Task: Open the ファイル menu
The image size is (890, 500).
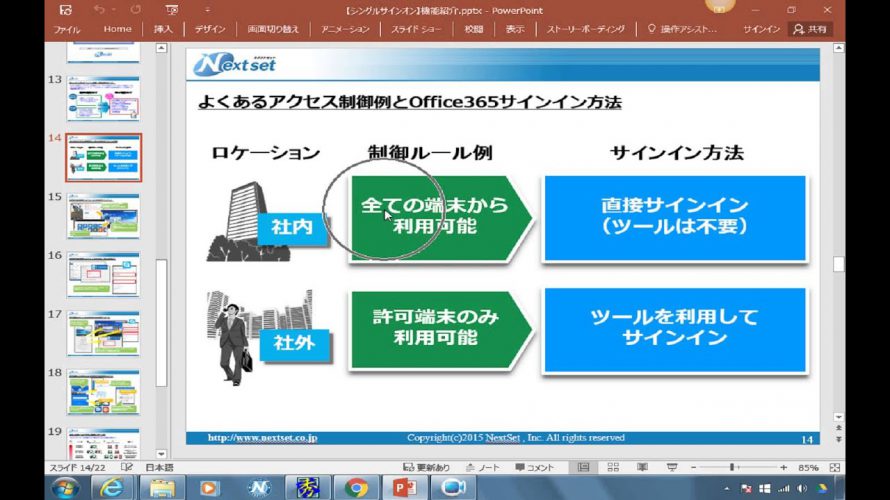Action: pos(67,29)
